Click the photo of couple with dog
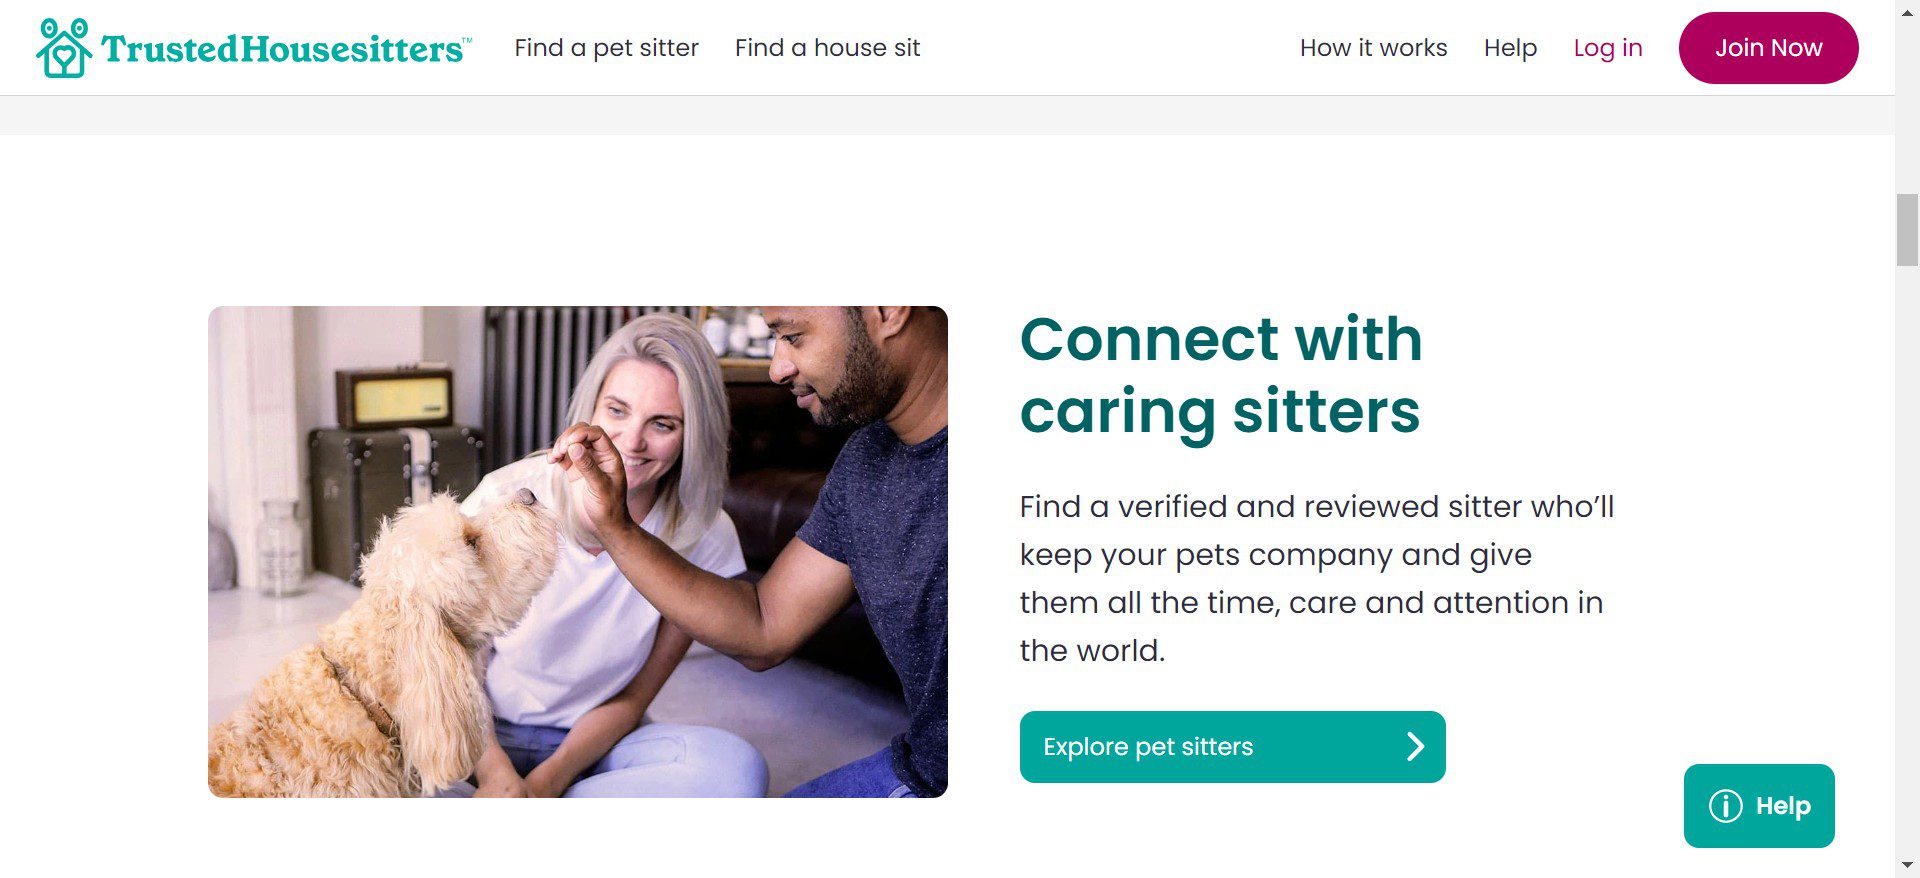The image size is (1920, 878). pyautogui.click(x=577, y=551)
